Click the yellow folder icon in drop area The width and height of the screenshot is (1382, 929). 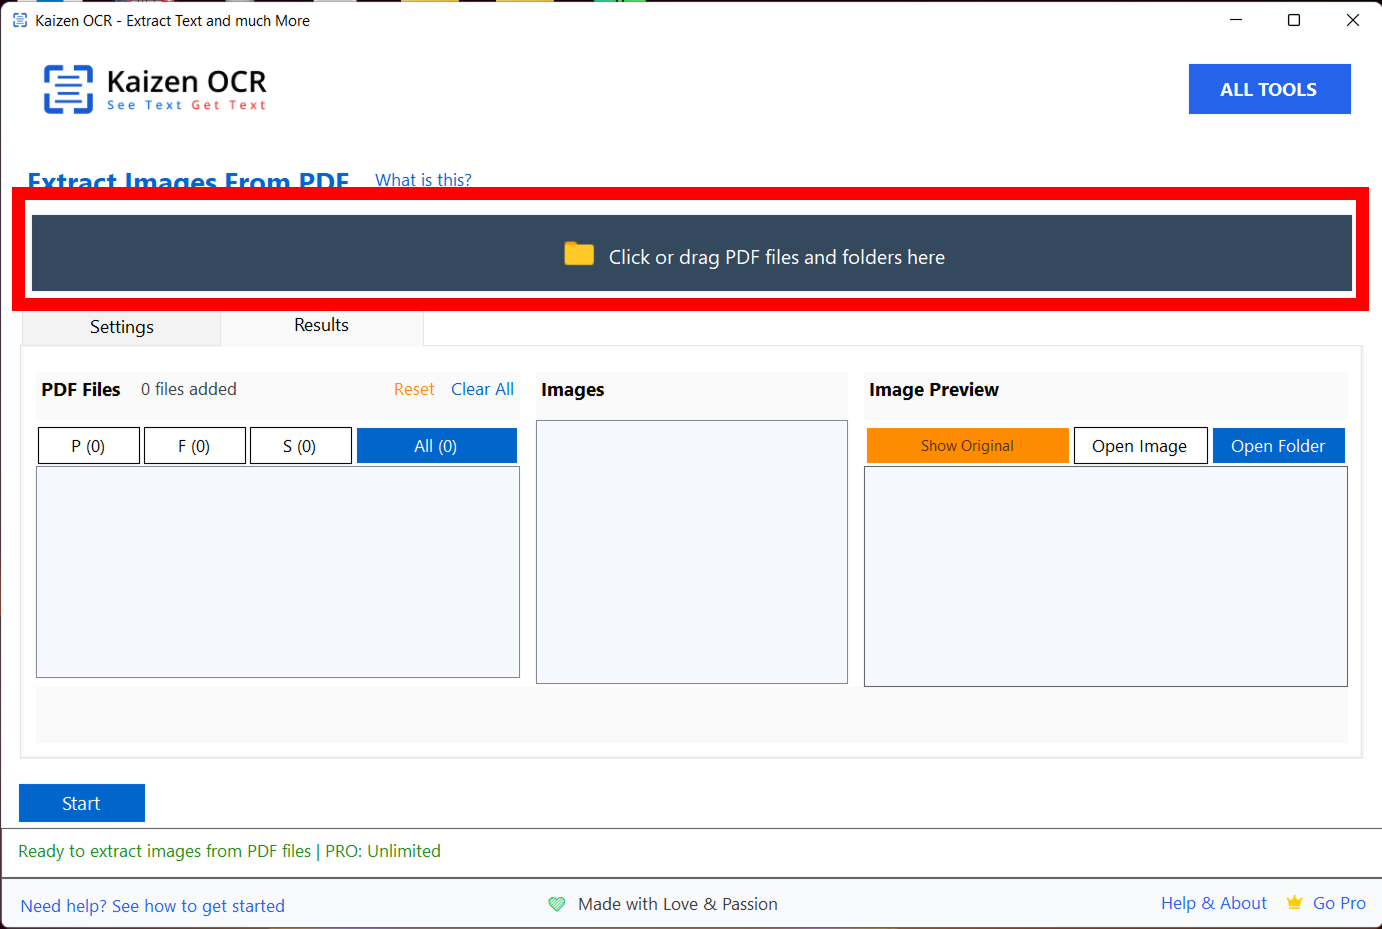click(579, 254)
